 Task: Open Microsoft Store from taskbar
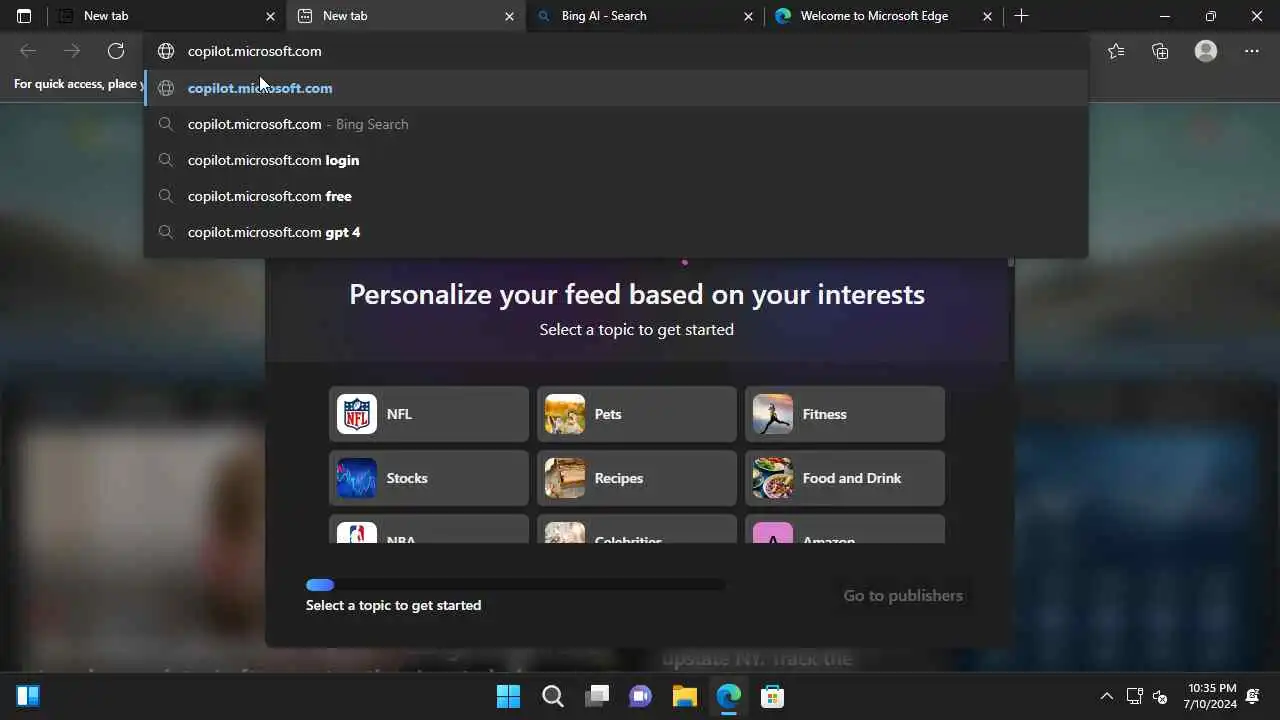point(772,696)
